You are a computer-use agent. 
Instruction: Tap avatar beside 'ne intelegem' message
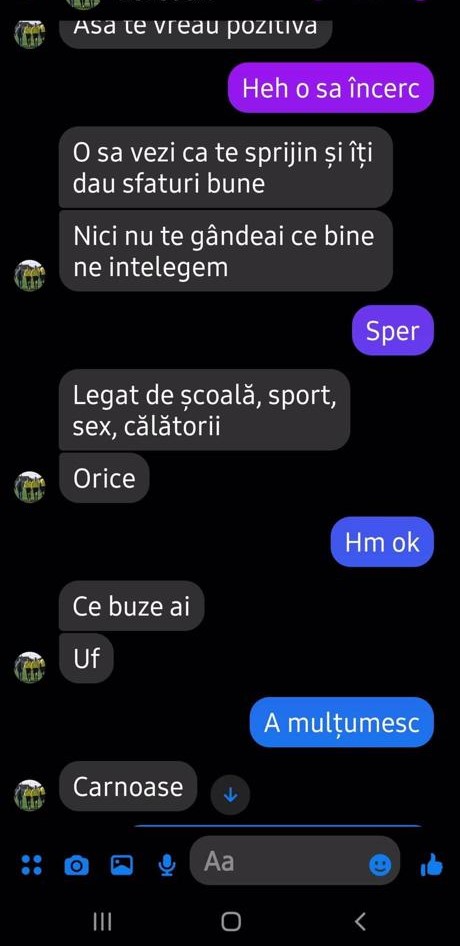point(30,275)
